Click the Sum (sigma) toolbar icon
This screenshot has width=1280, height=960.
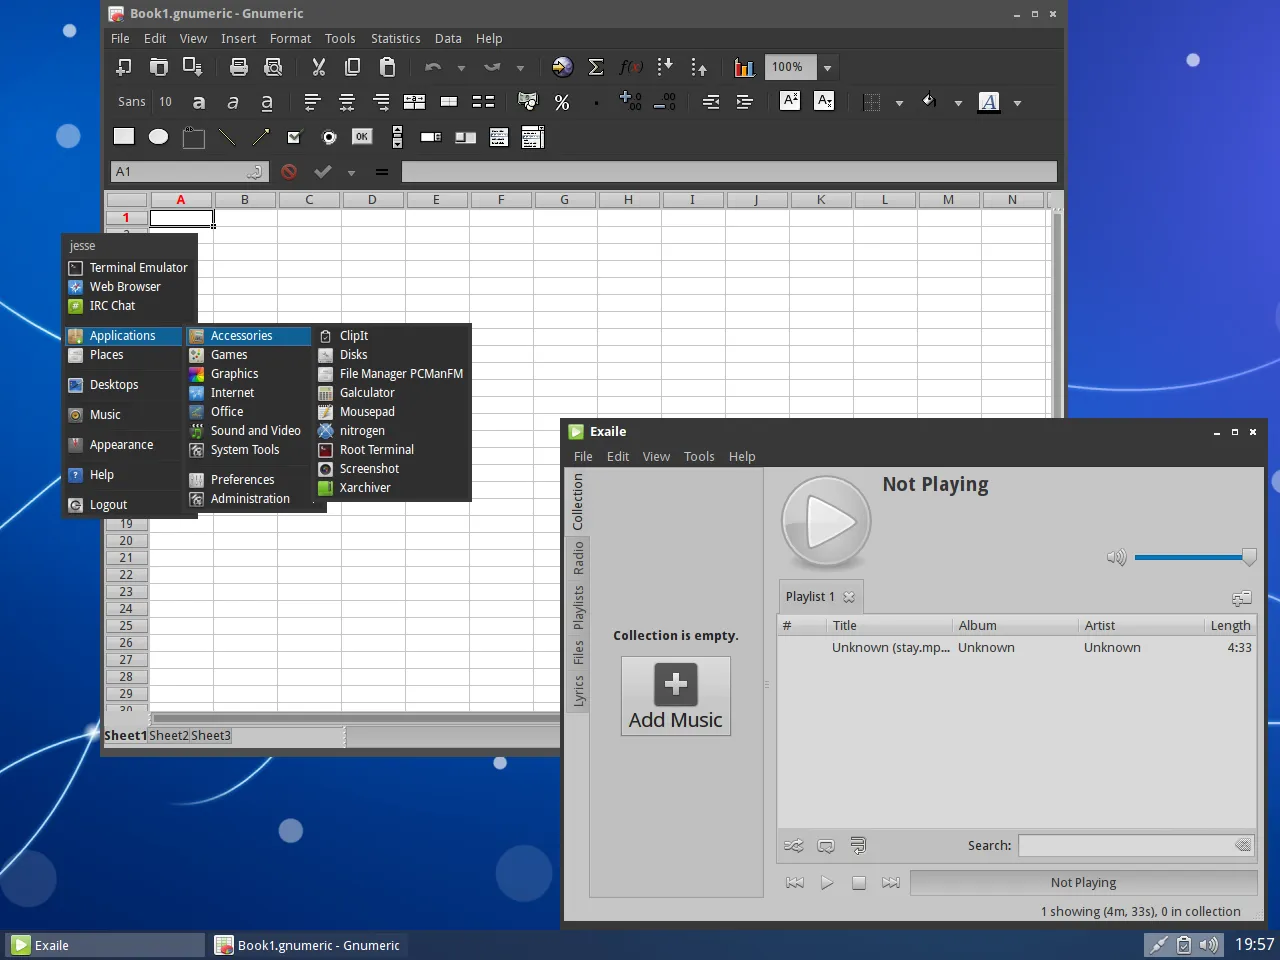click(x=596, y=67)
